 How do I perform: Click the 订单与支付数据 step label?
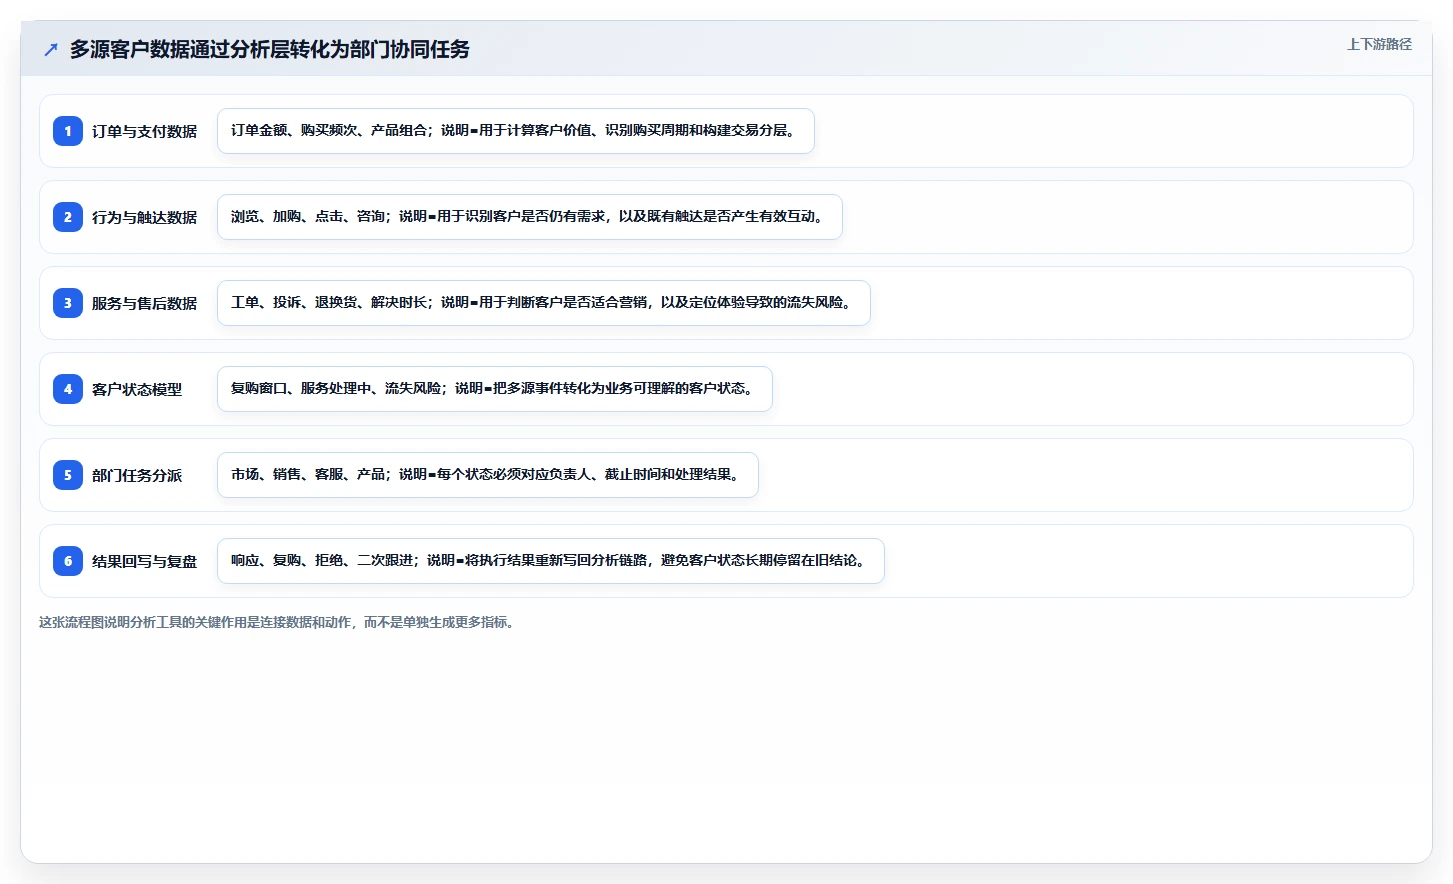144,131
